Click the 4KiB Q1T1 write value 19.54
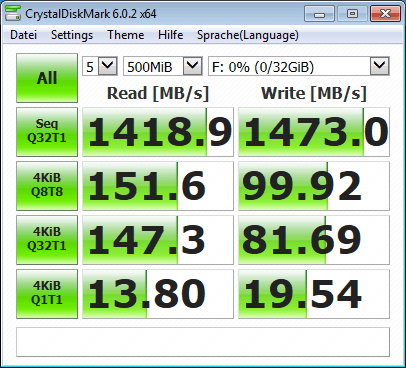This screenshot has width=406, height=368. tap(314, 294)
